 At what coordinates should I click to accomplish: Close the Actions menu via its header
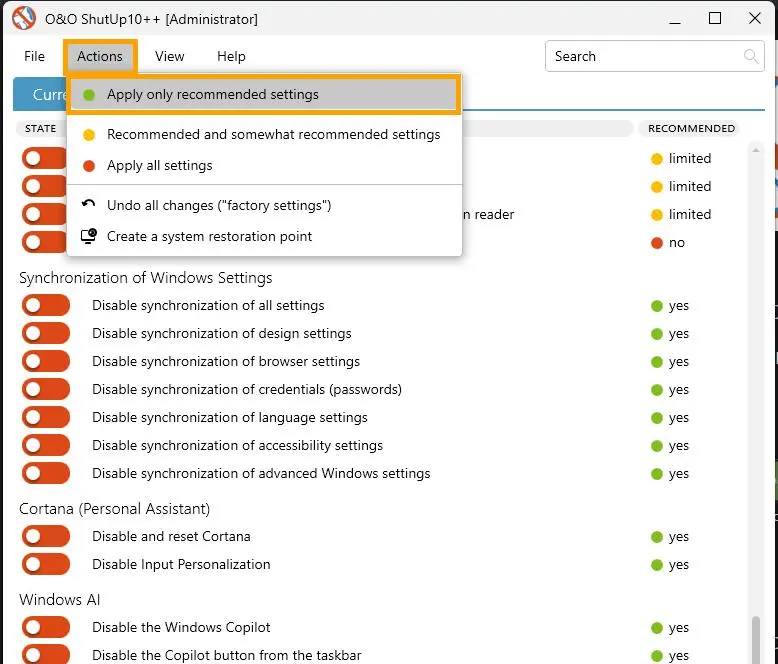pyautogui.click(x=100, y=56)
